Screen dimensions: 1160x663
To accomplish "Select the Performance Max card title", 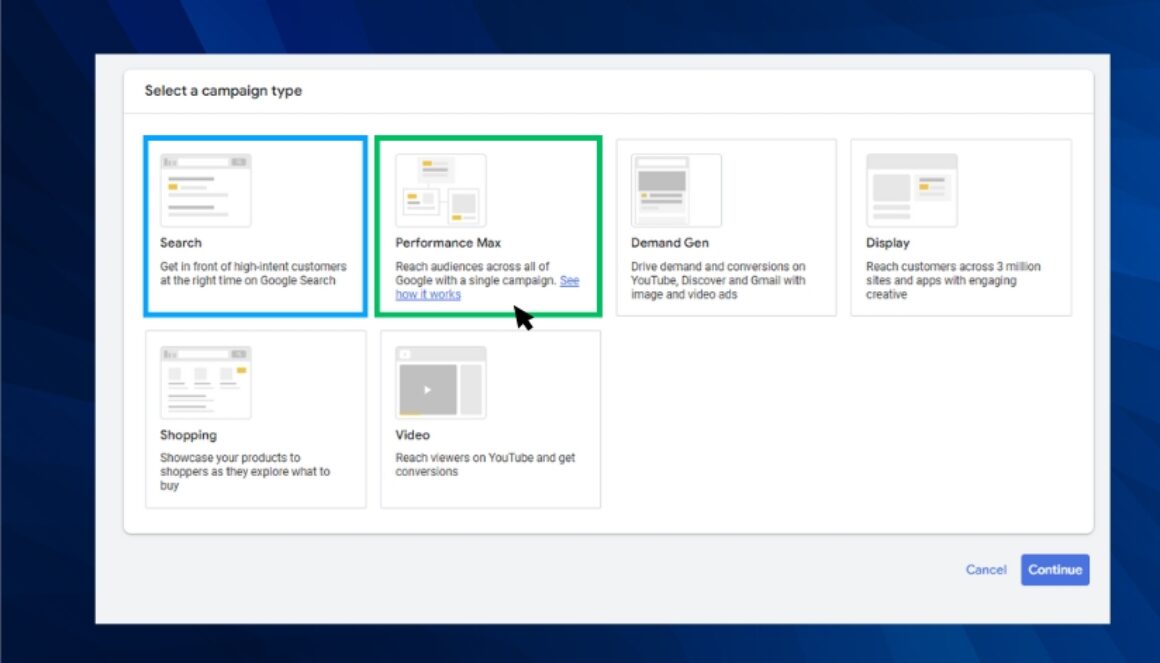I will click(x=448, y=243).
